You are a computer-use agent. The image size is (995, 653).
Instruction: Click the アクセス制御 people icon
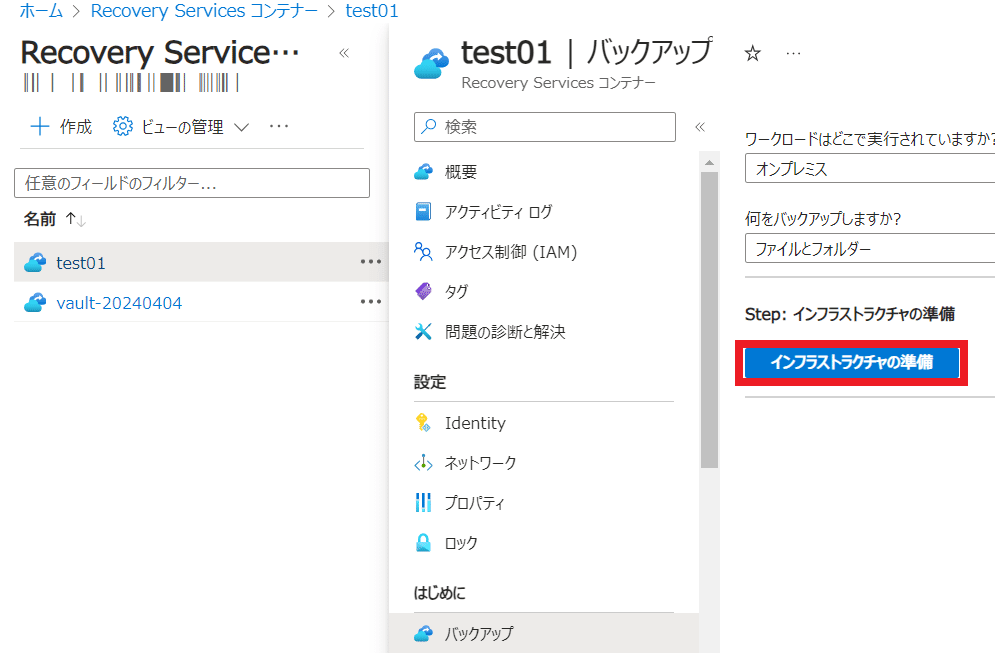[423, 251]
